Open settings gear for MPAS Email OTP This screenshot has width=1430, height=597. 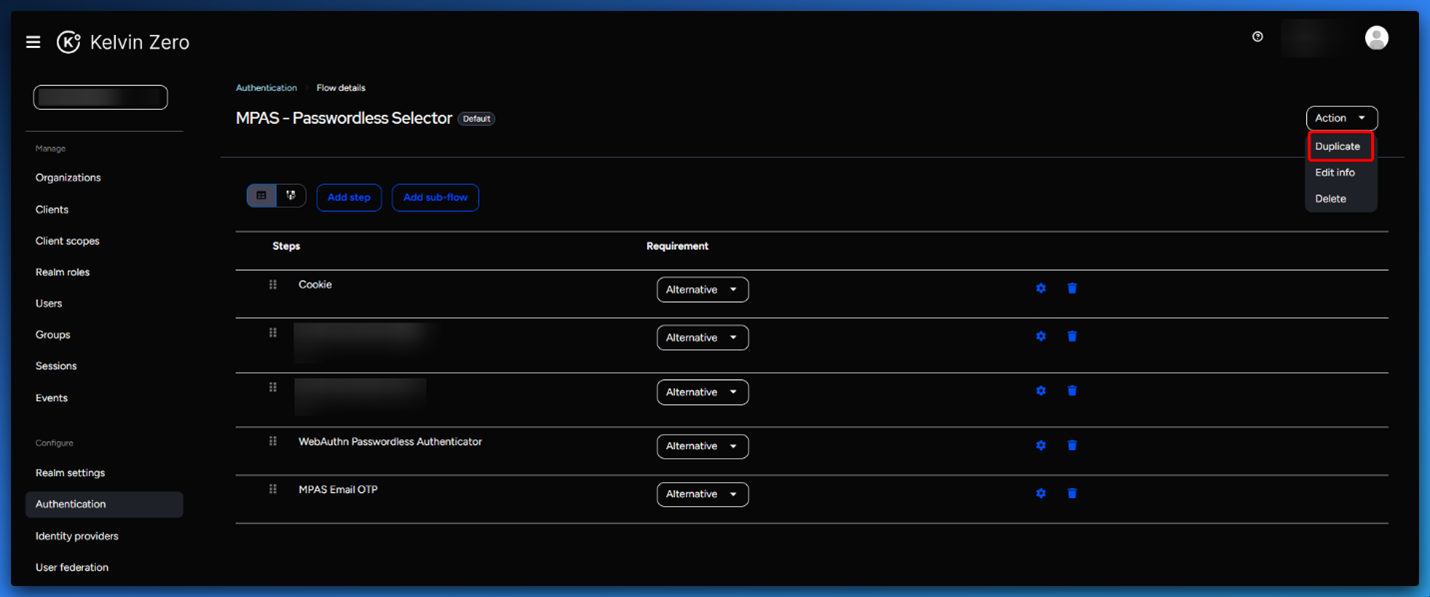[x=1041, y=493]
